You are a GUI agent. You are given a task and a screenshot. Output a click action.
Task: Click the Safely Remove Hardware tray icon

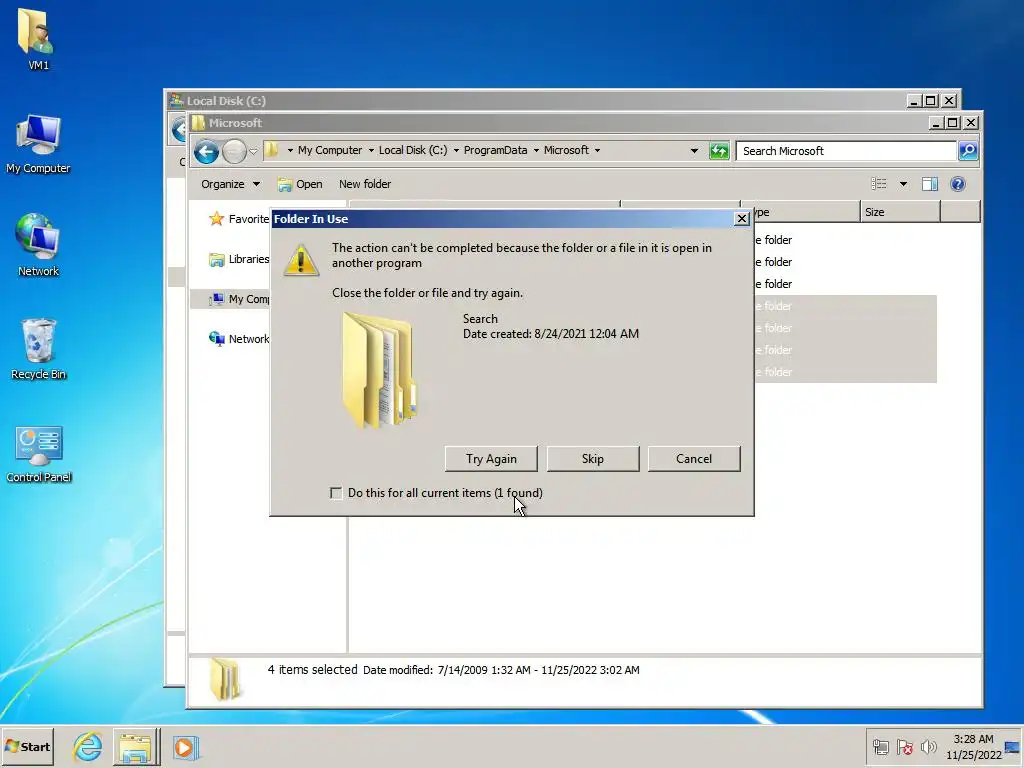click(880, 746)
